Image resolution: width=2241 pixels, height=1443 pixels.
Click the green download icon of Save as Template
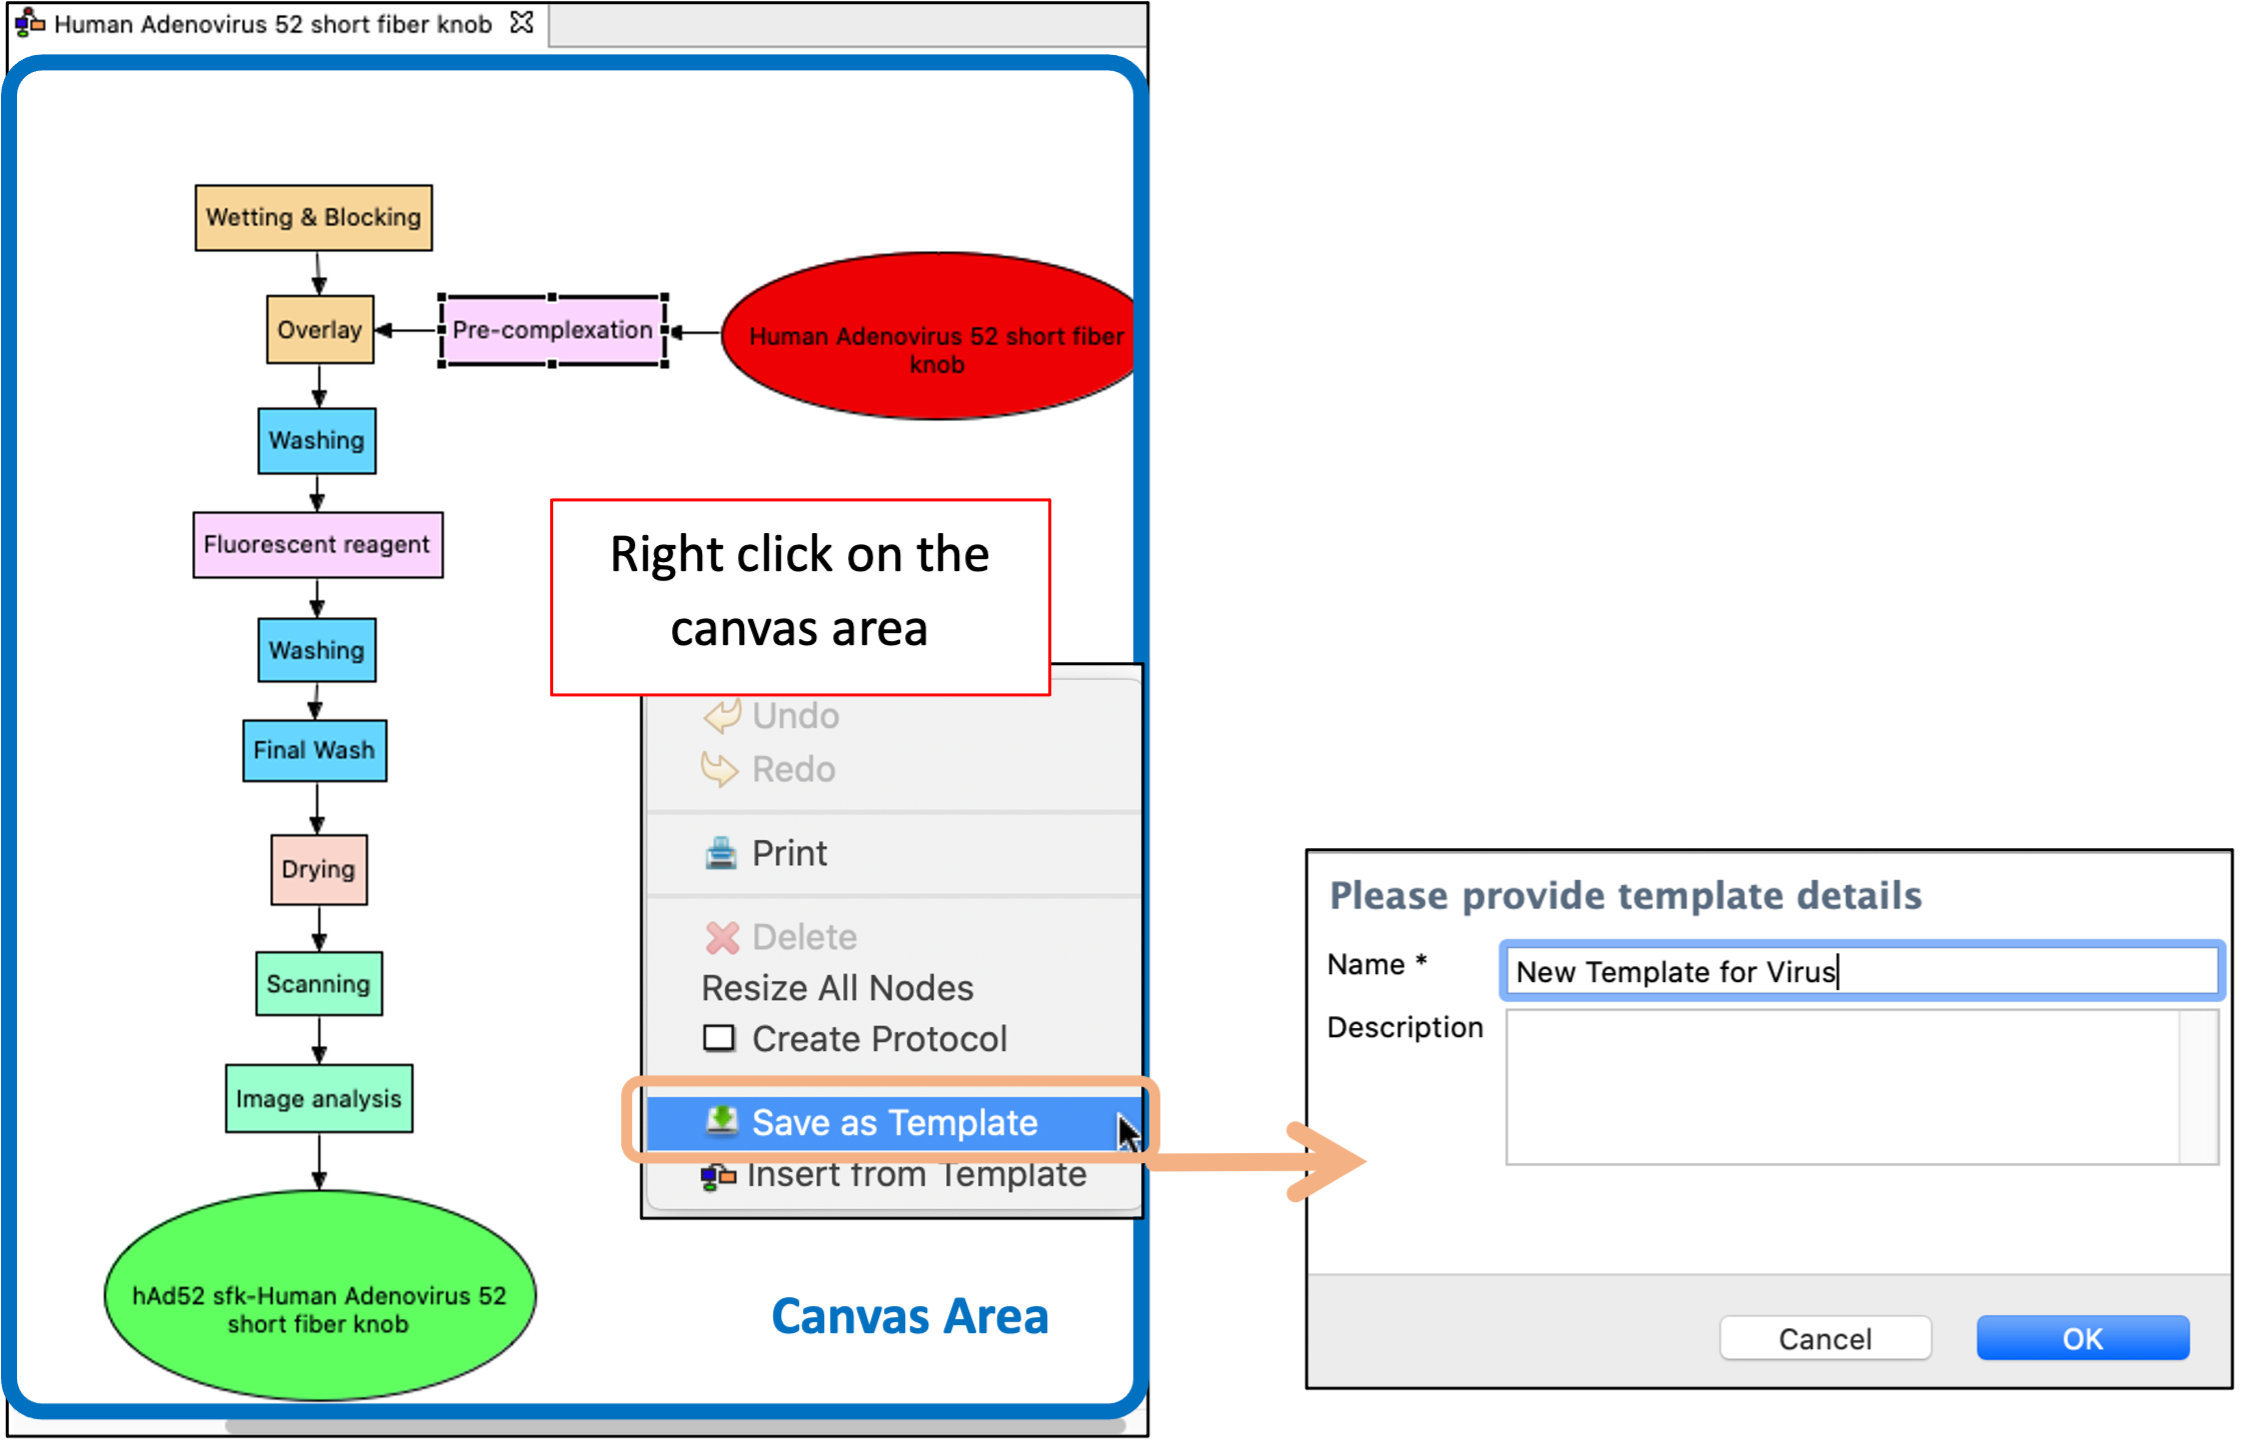(721, 1122)
